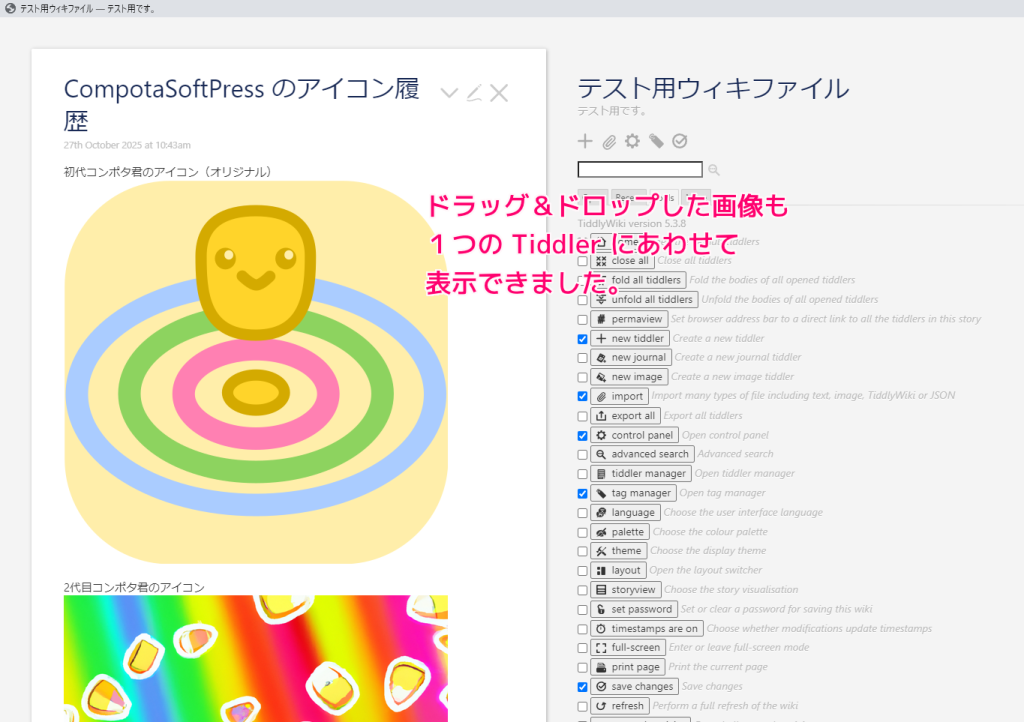Screen dimensions: 1024x722
Task: Collapse the CompotaSoftPress tiddler using its chevron
Action: pos(447,92)
